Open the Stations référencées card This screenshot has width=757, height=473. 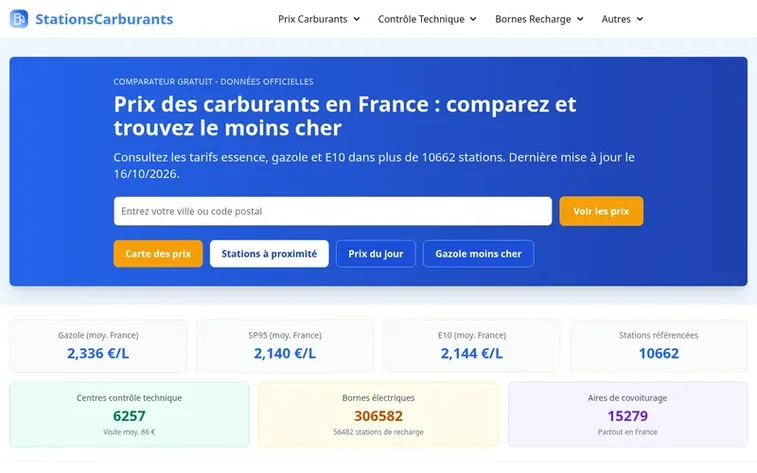coord(659,346)
